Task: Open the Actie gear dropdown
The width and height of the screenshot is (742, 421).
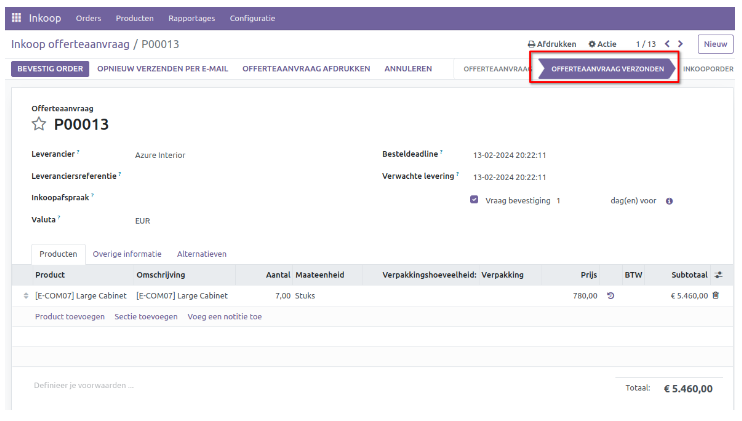Action: pos(603,44)
